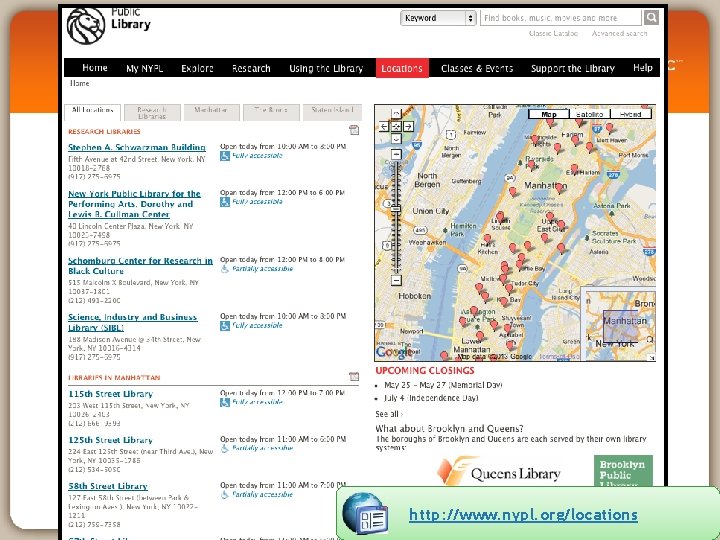
Task: Click accessibility icon for Schomburg Center
Action: [x=225, y=269]
